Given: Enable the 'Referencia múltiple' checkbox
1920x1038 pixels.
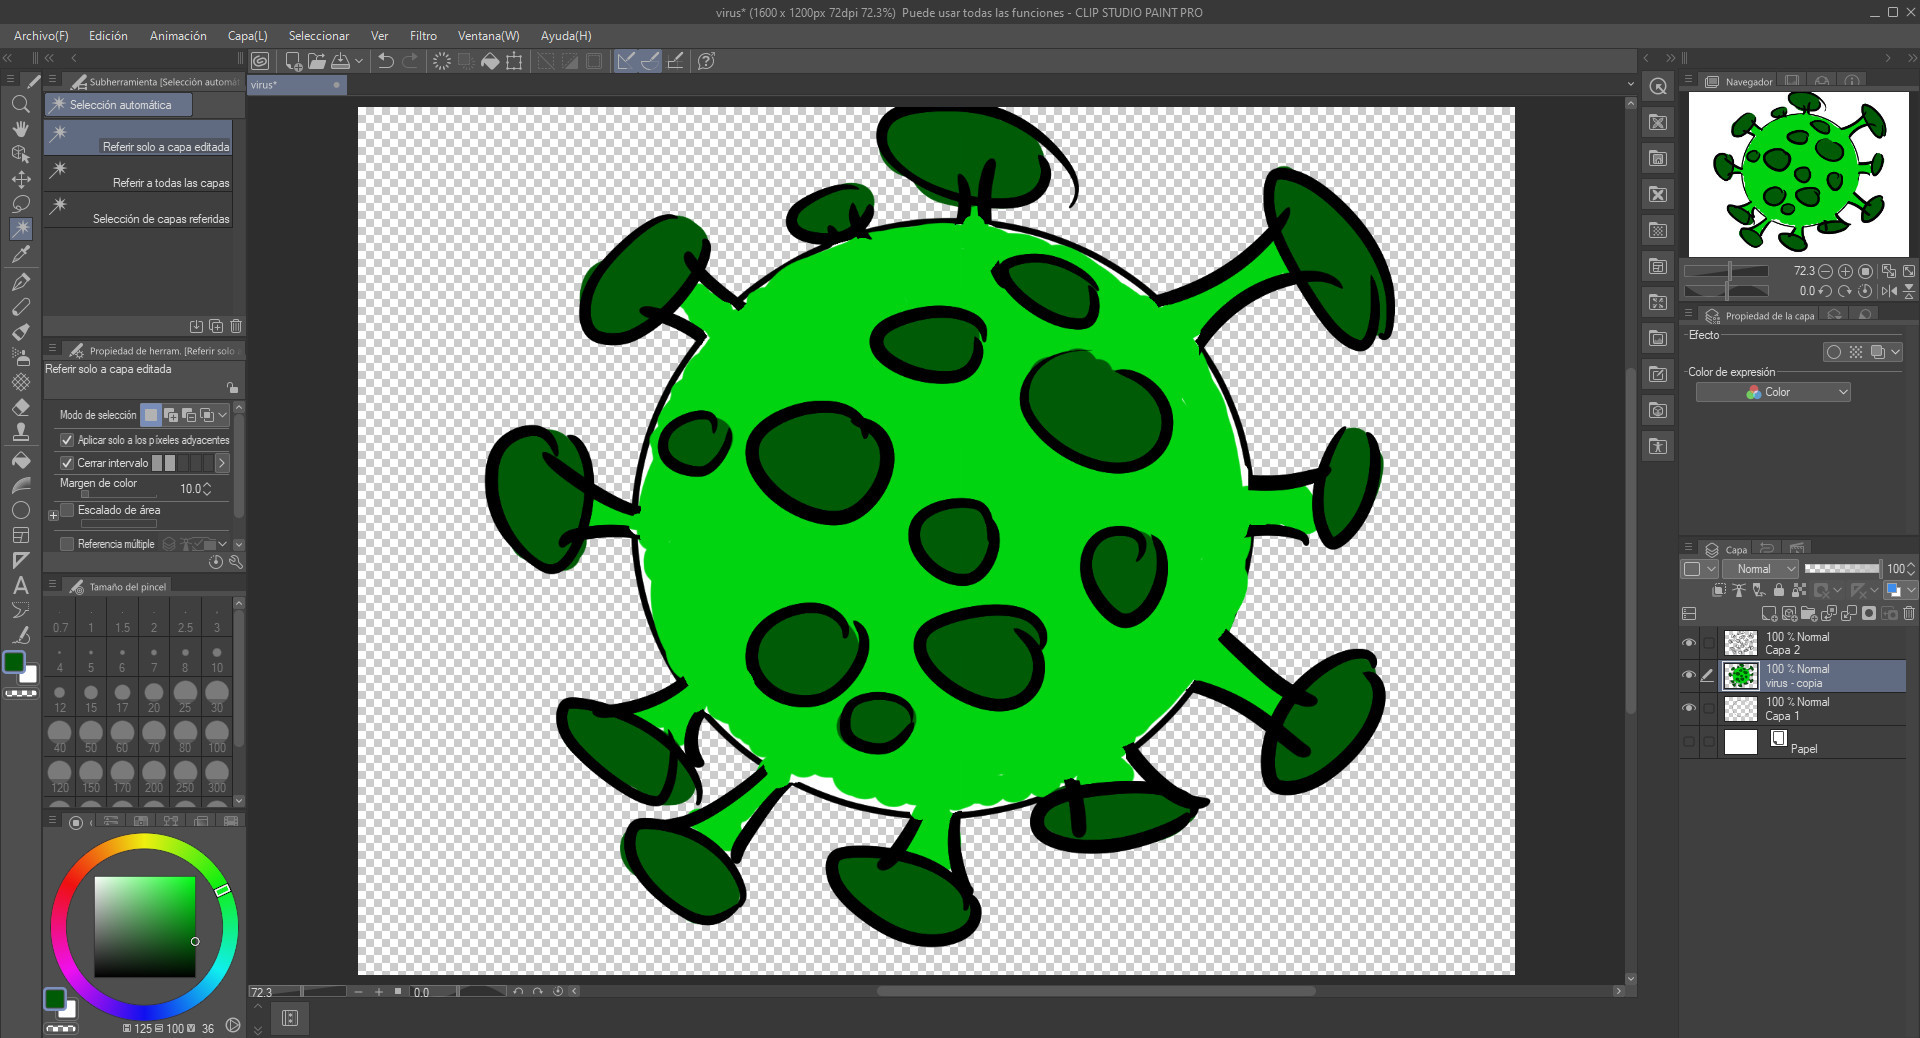Looking at the screenshot, I should tap(67, 544).
